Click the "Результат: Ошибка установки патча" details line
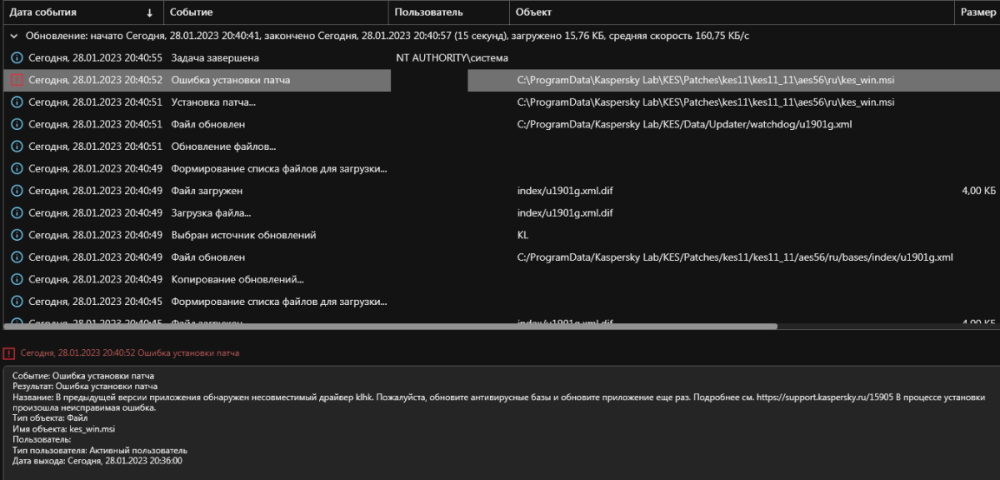The width and height of the screenshot is (1000, 480). [x=85, y=386]
